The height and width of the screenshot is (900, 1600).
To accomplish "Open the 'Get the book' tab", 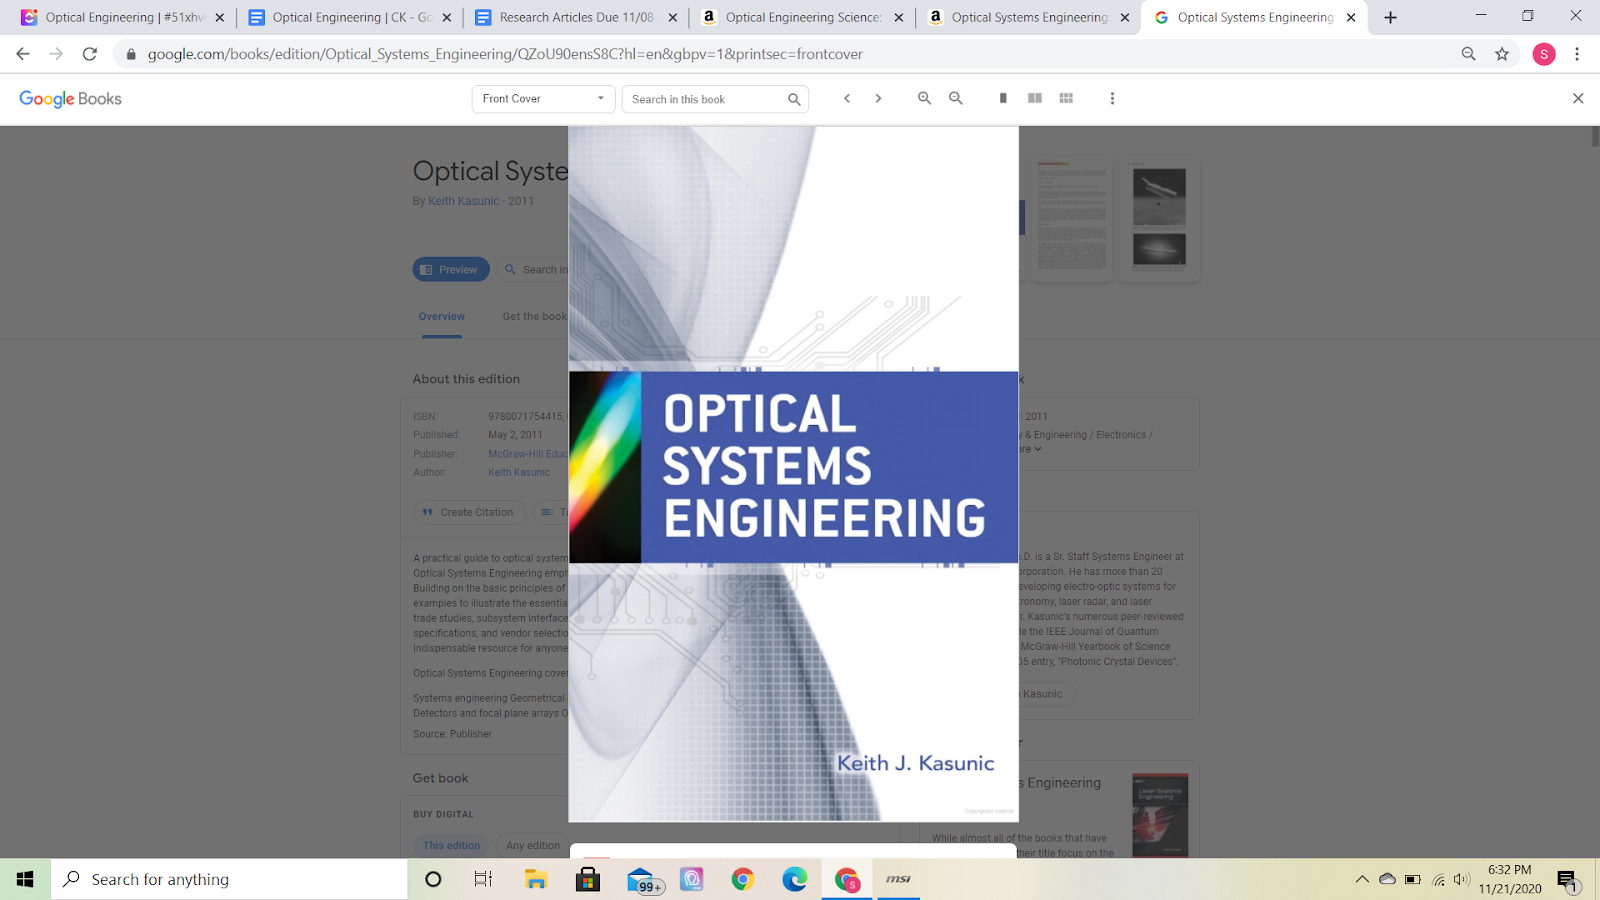I will pyautogui.click(x=535, y=316).
